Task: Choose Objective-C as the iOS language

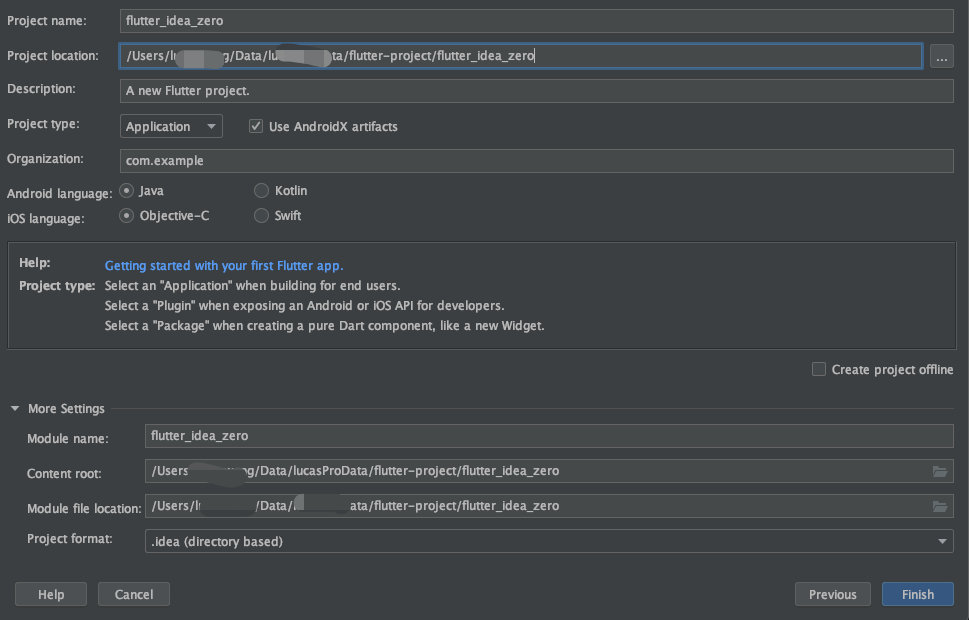Action: pyautogui.click(x=127, y=215)
